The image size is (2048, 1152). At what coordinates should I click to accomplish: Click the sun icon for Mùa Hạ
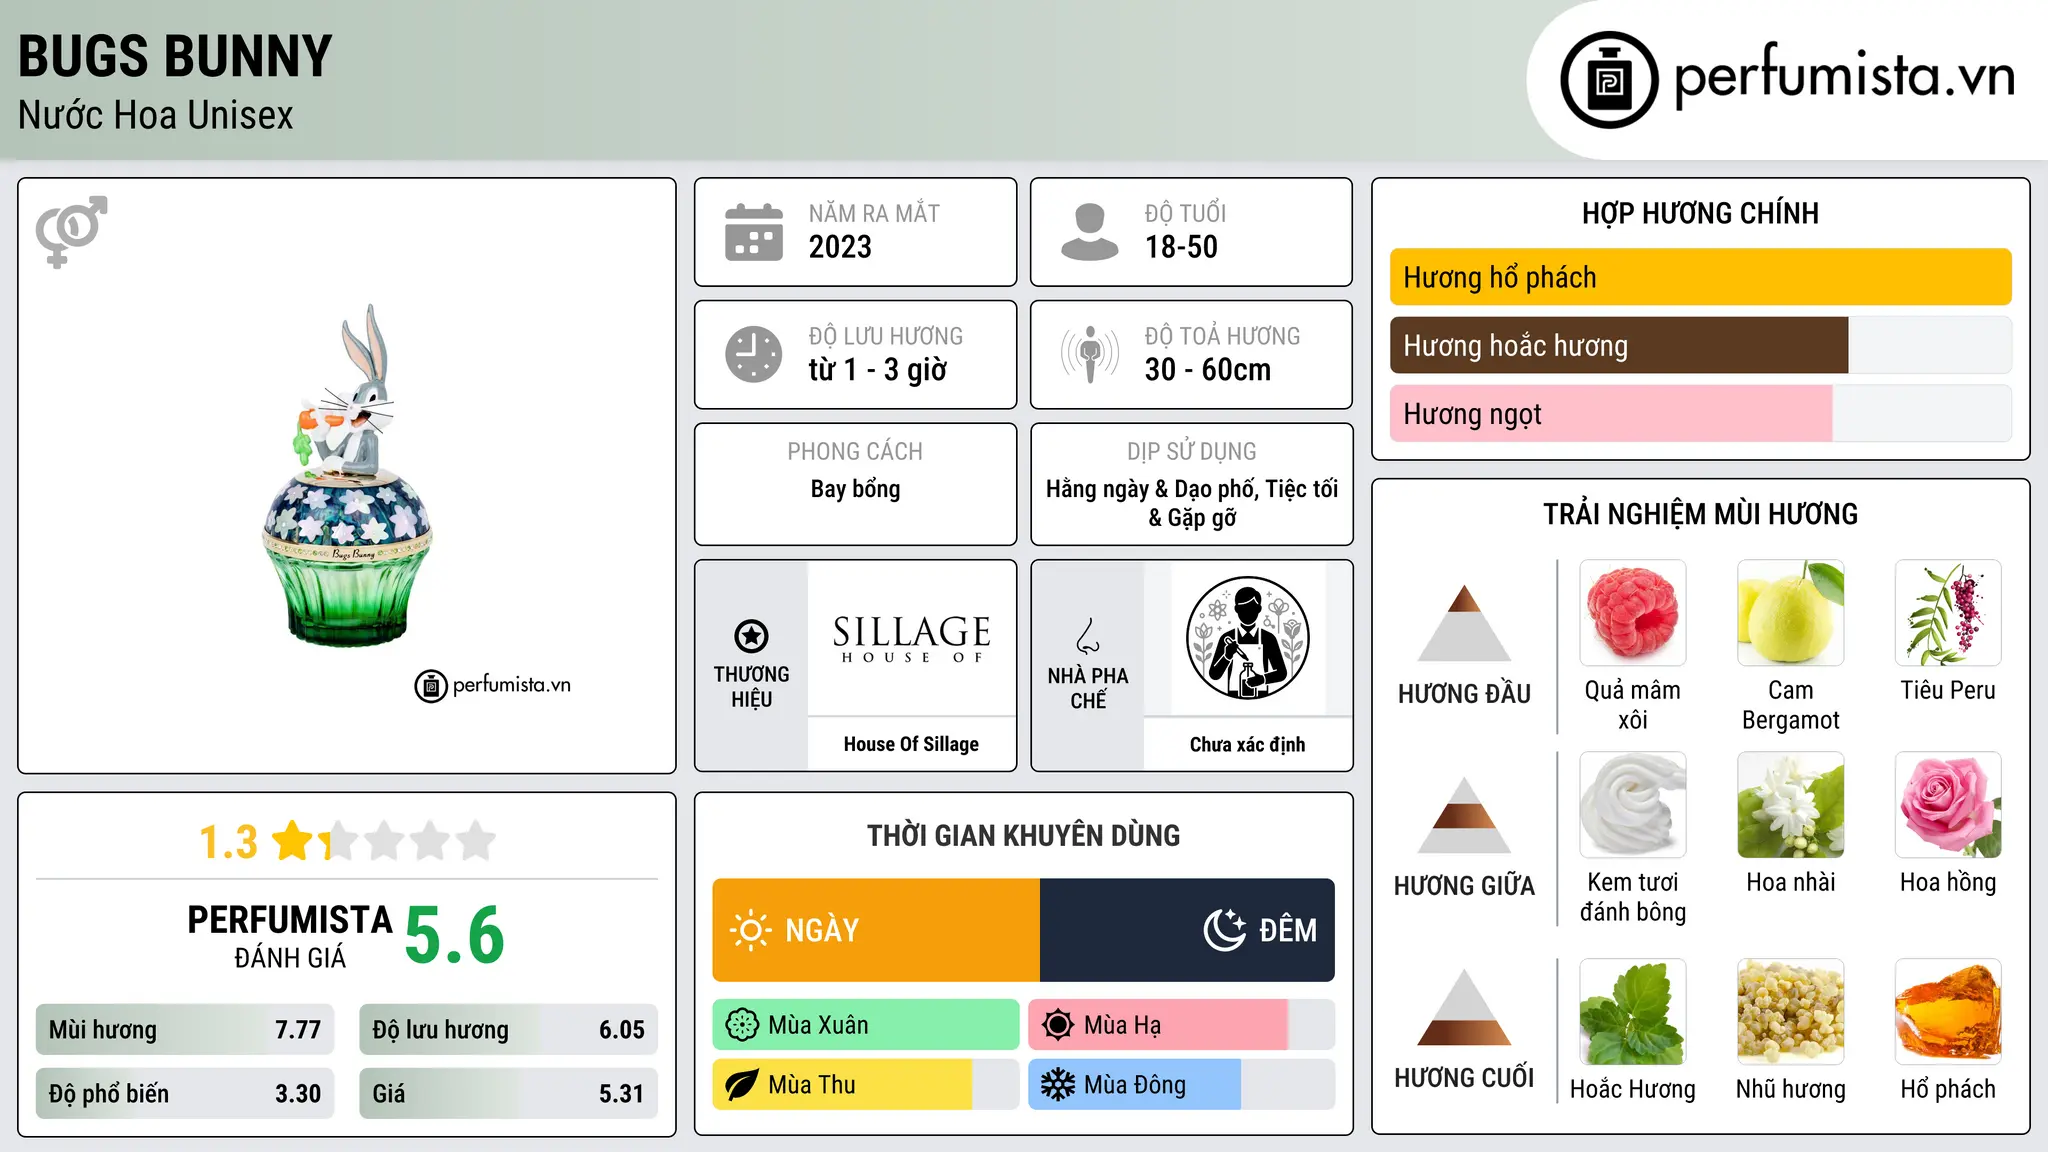[1058, 1025]
